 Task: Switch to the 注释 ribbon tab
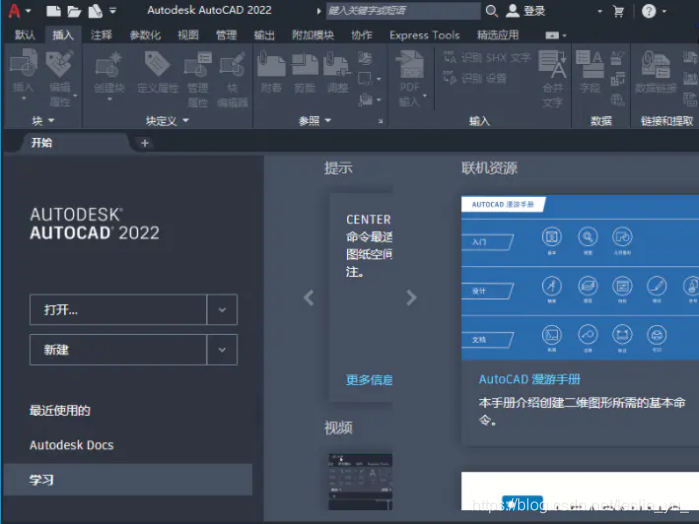[101, 35]
